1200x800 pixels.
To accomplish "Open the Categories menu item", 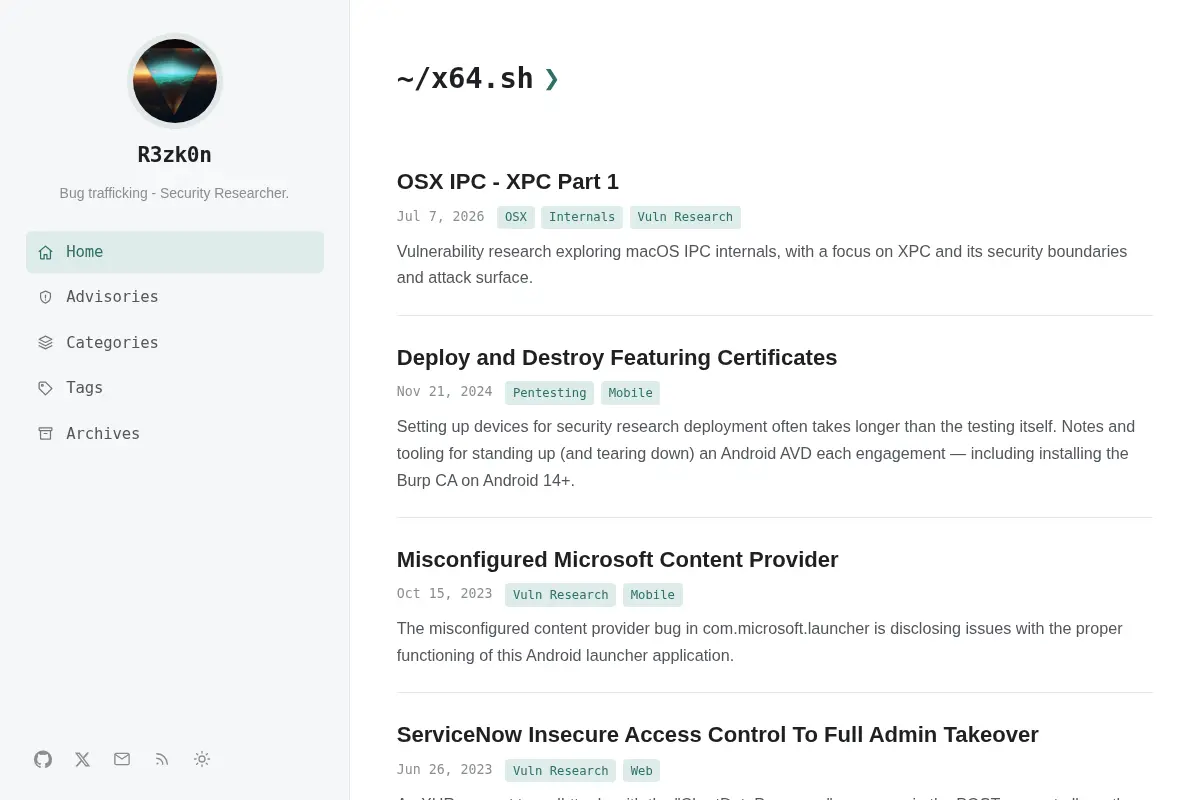I will tap(175, 343).
